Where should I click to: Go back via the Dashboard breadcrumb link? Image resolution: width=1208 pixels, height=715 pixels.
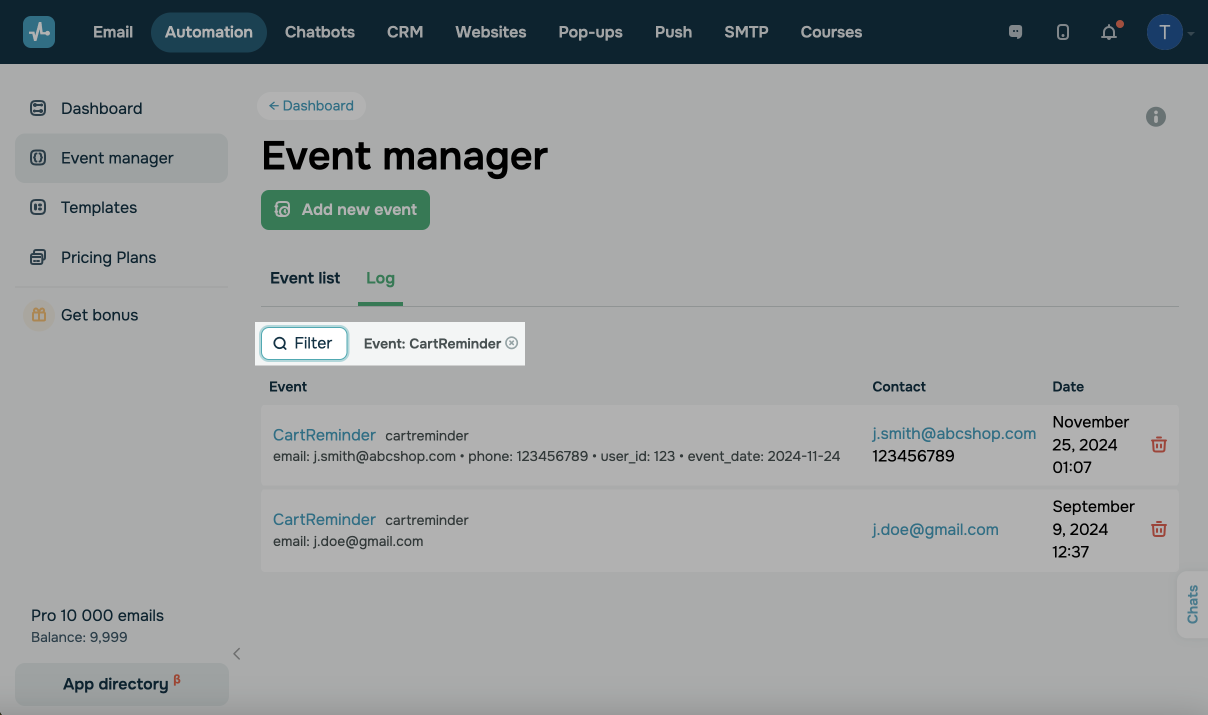tap(311, 106)
